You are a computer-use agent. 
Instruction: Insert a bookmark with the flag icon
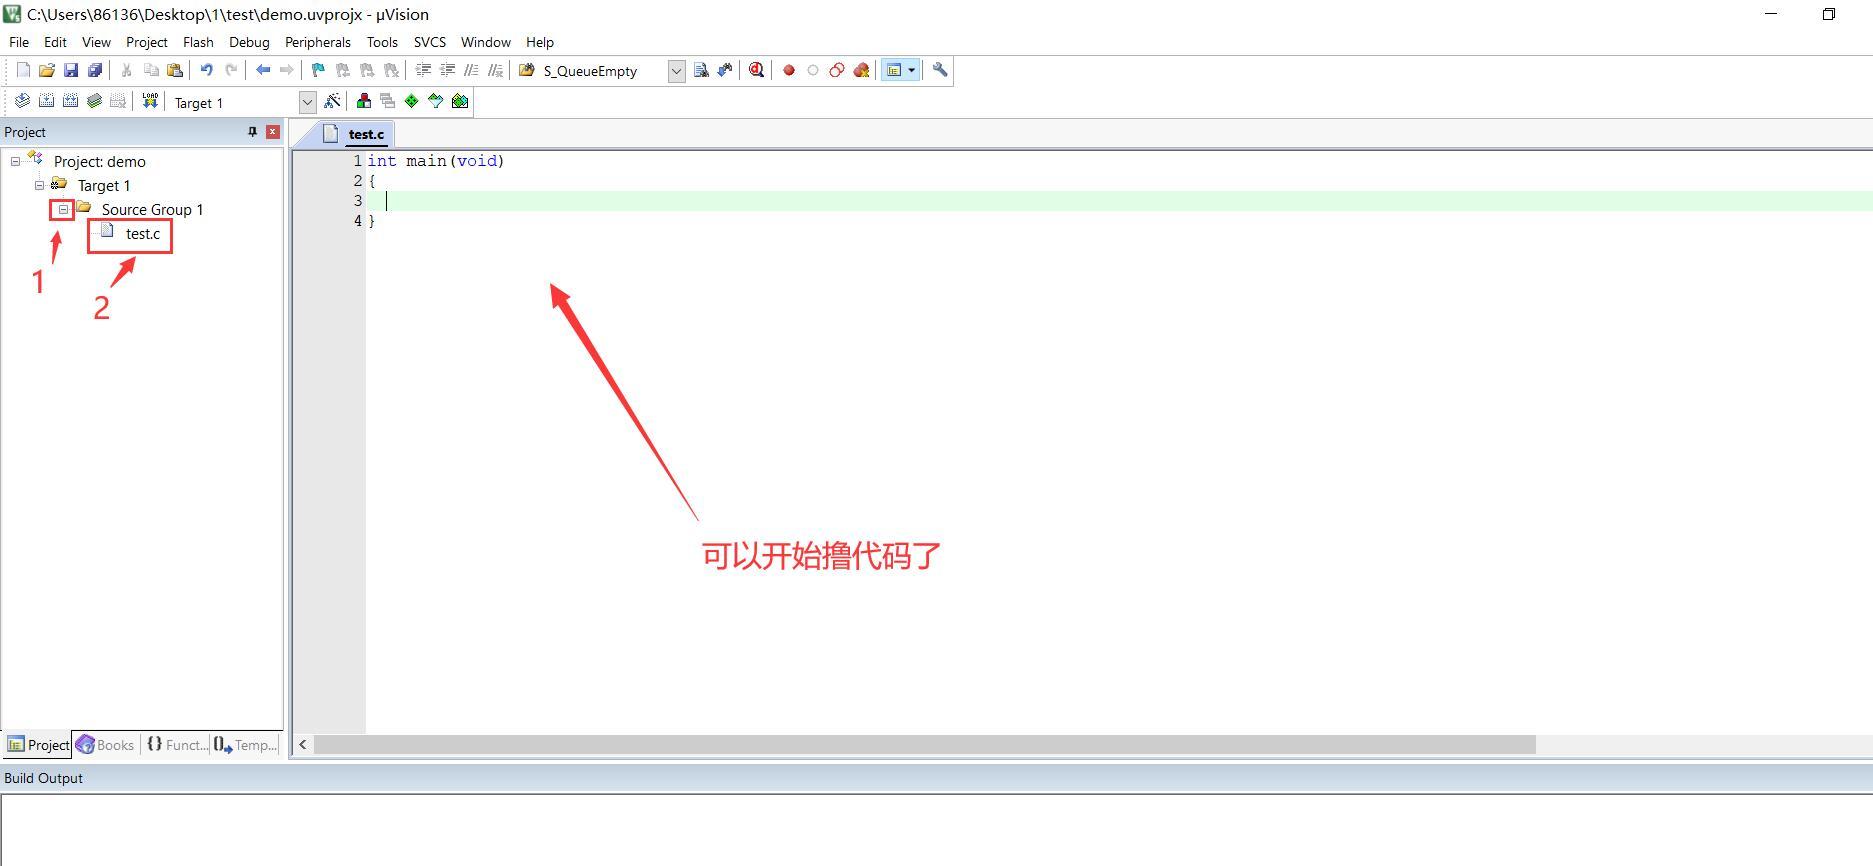click(319, 70)
